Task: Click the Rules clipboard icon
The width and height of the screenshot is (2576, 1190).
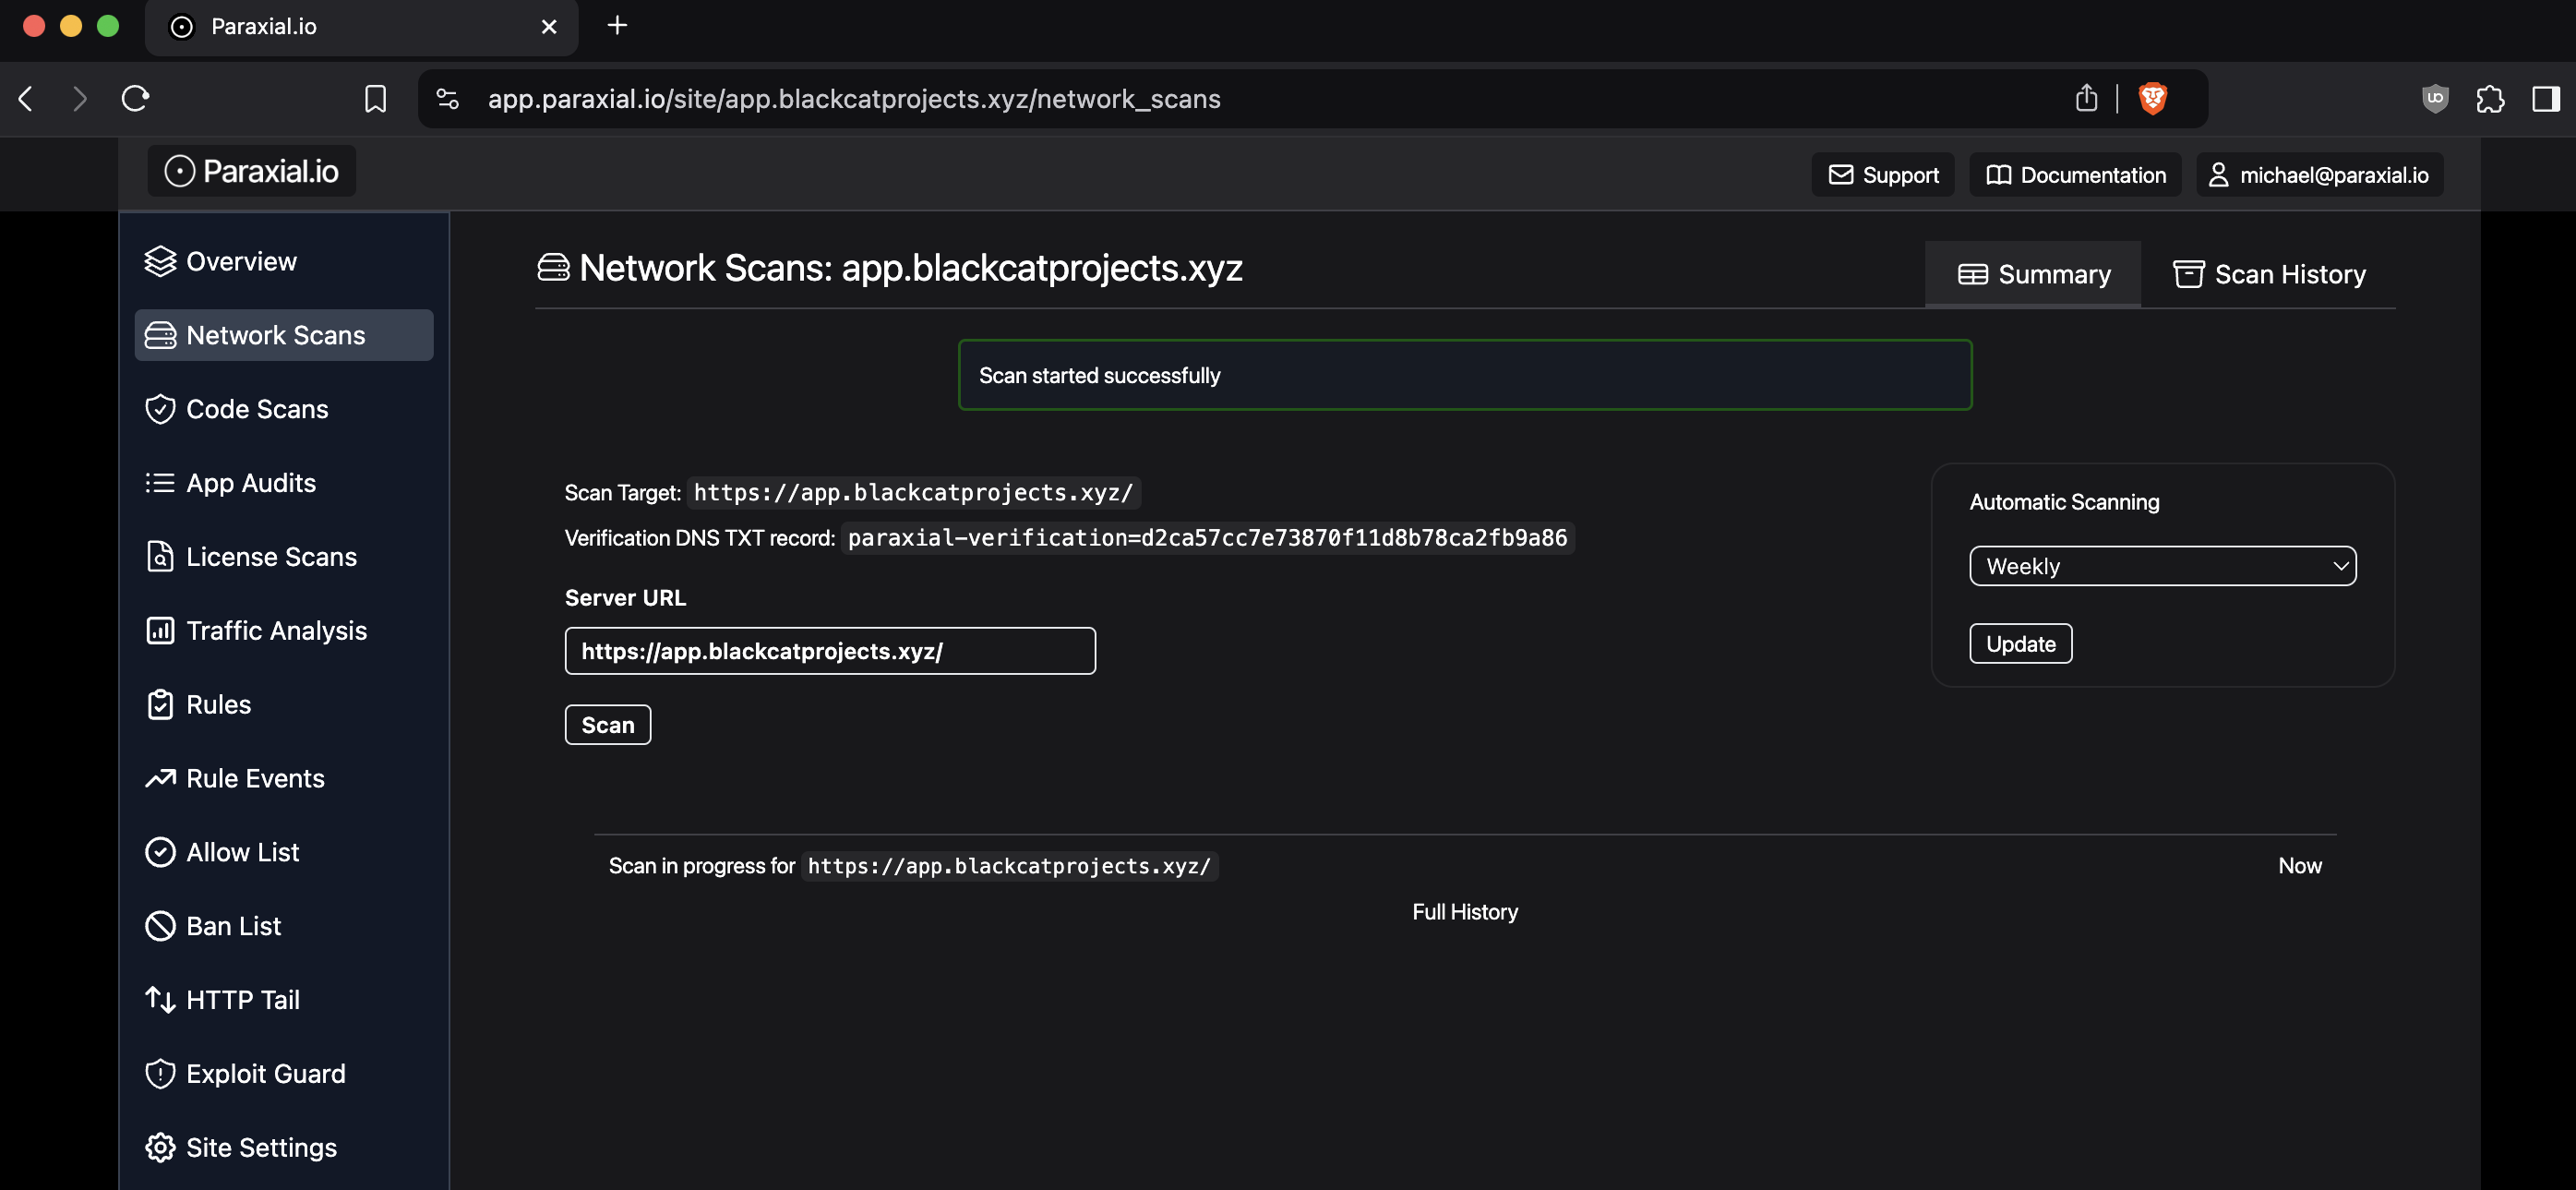Action: click(x=160, y=705)
